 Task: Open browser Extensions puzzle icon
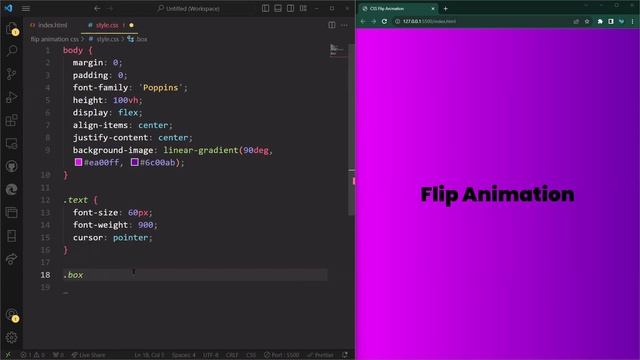click(600, 21)
